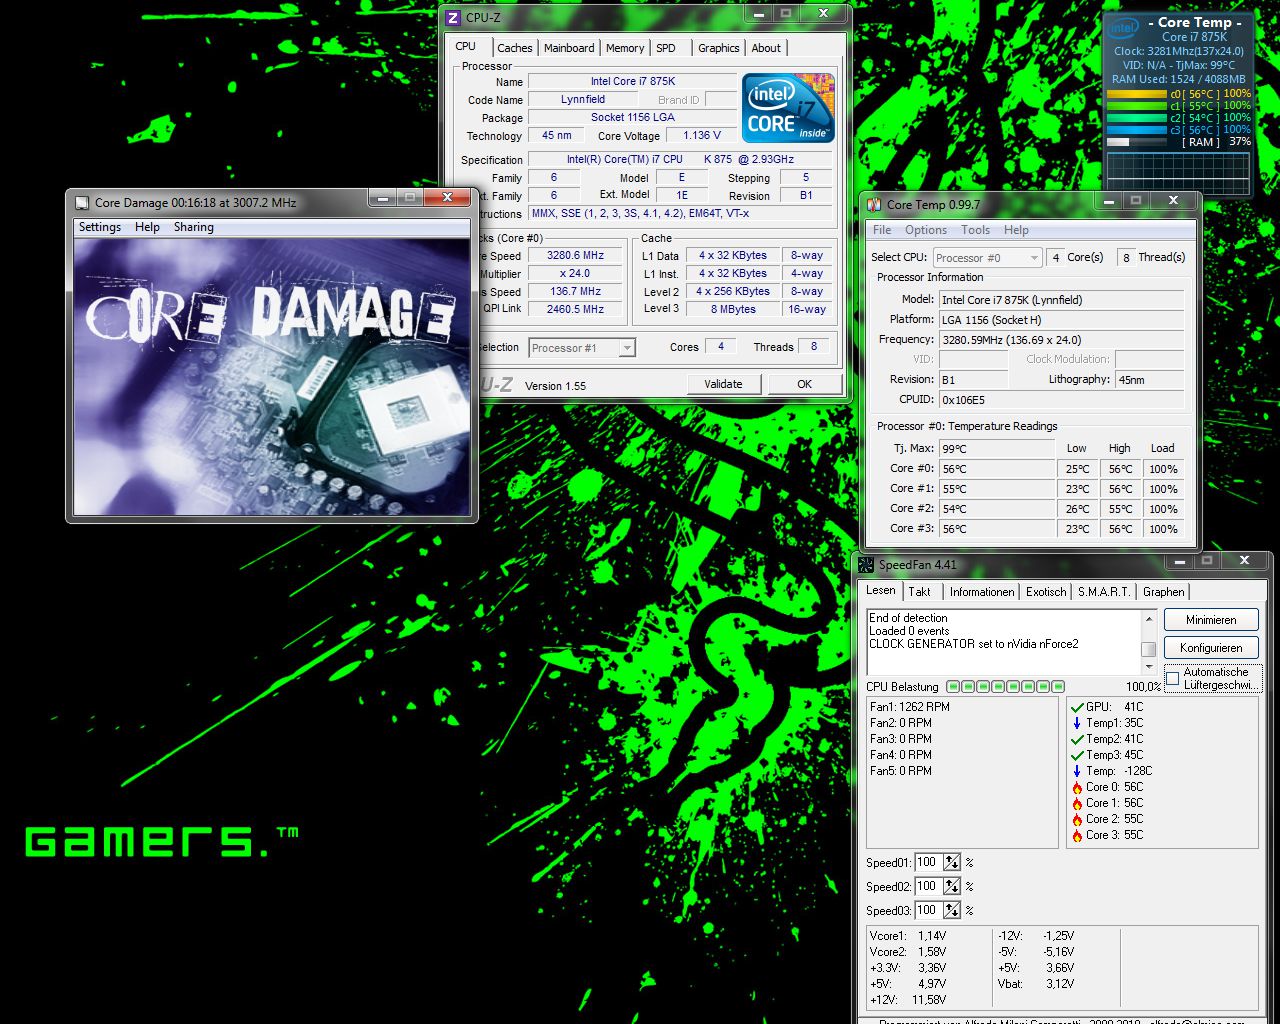Click Core Voltage value 1.136 V
The image size is (1280, 1024).
[702, 136]
